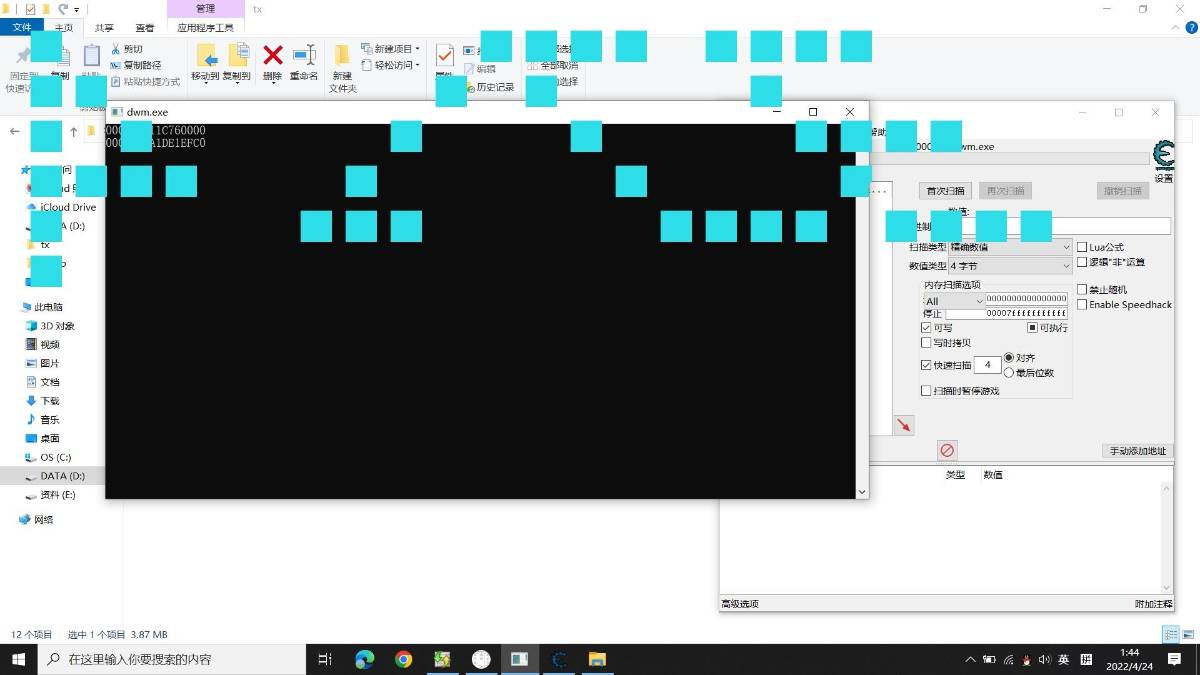The image size is (1200, 675).
Task: Click the new folder (新建文件夹) icon
Action: (x=342, y=55)
